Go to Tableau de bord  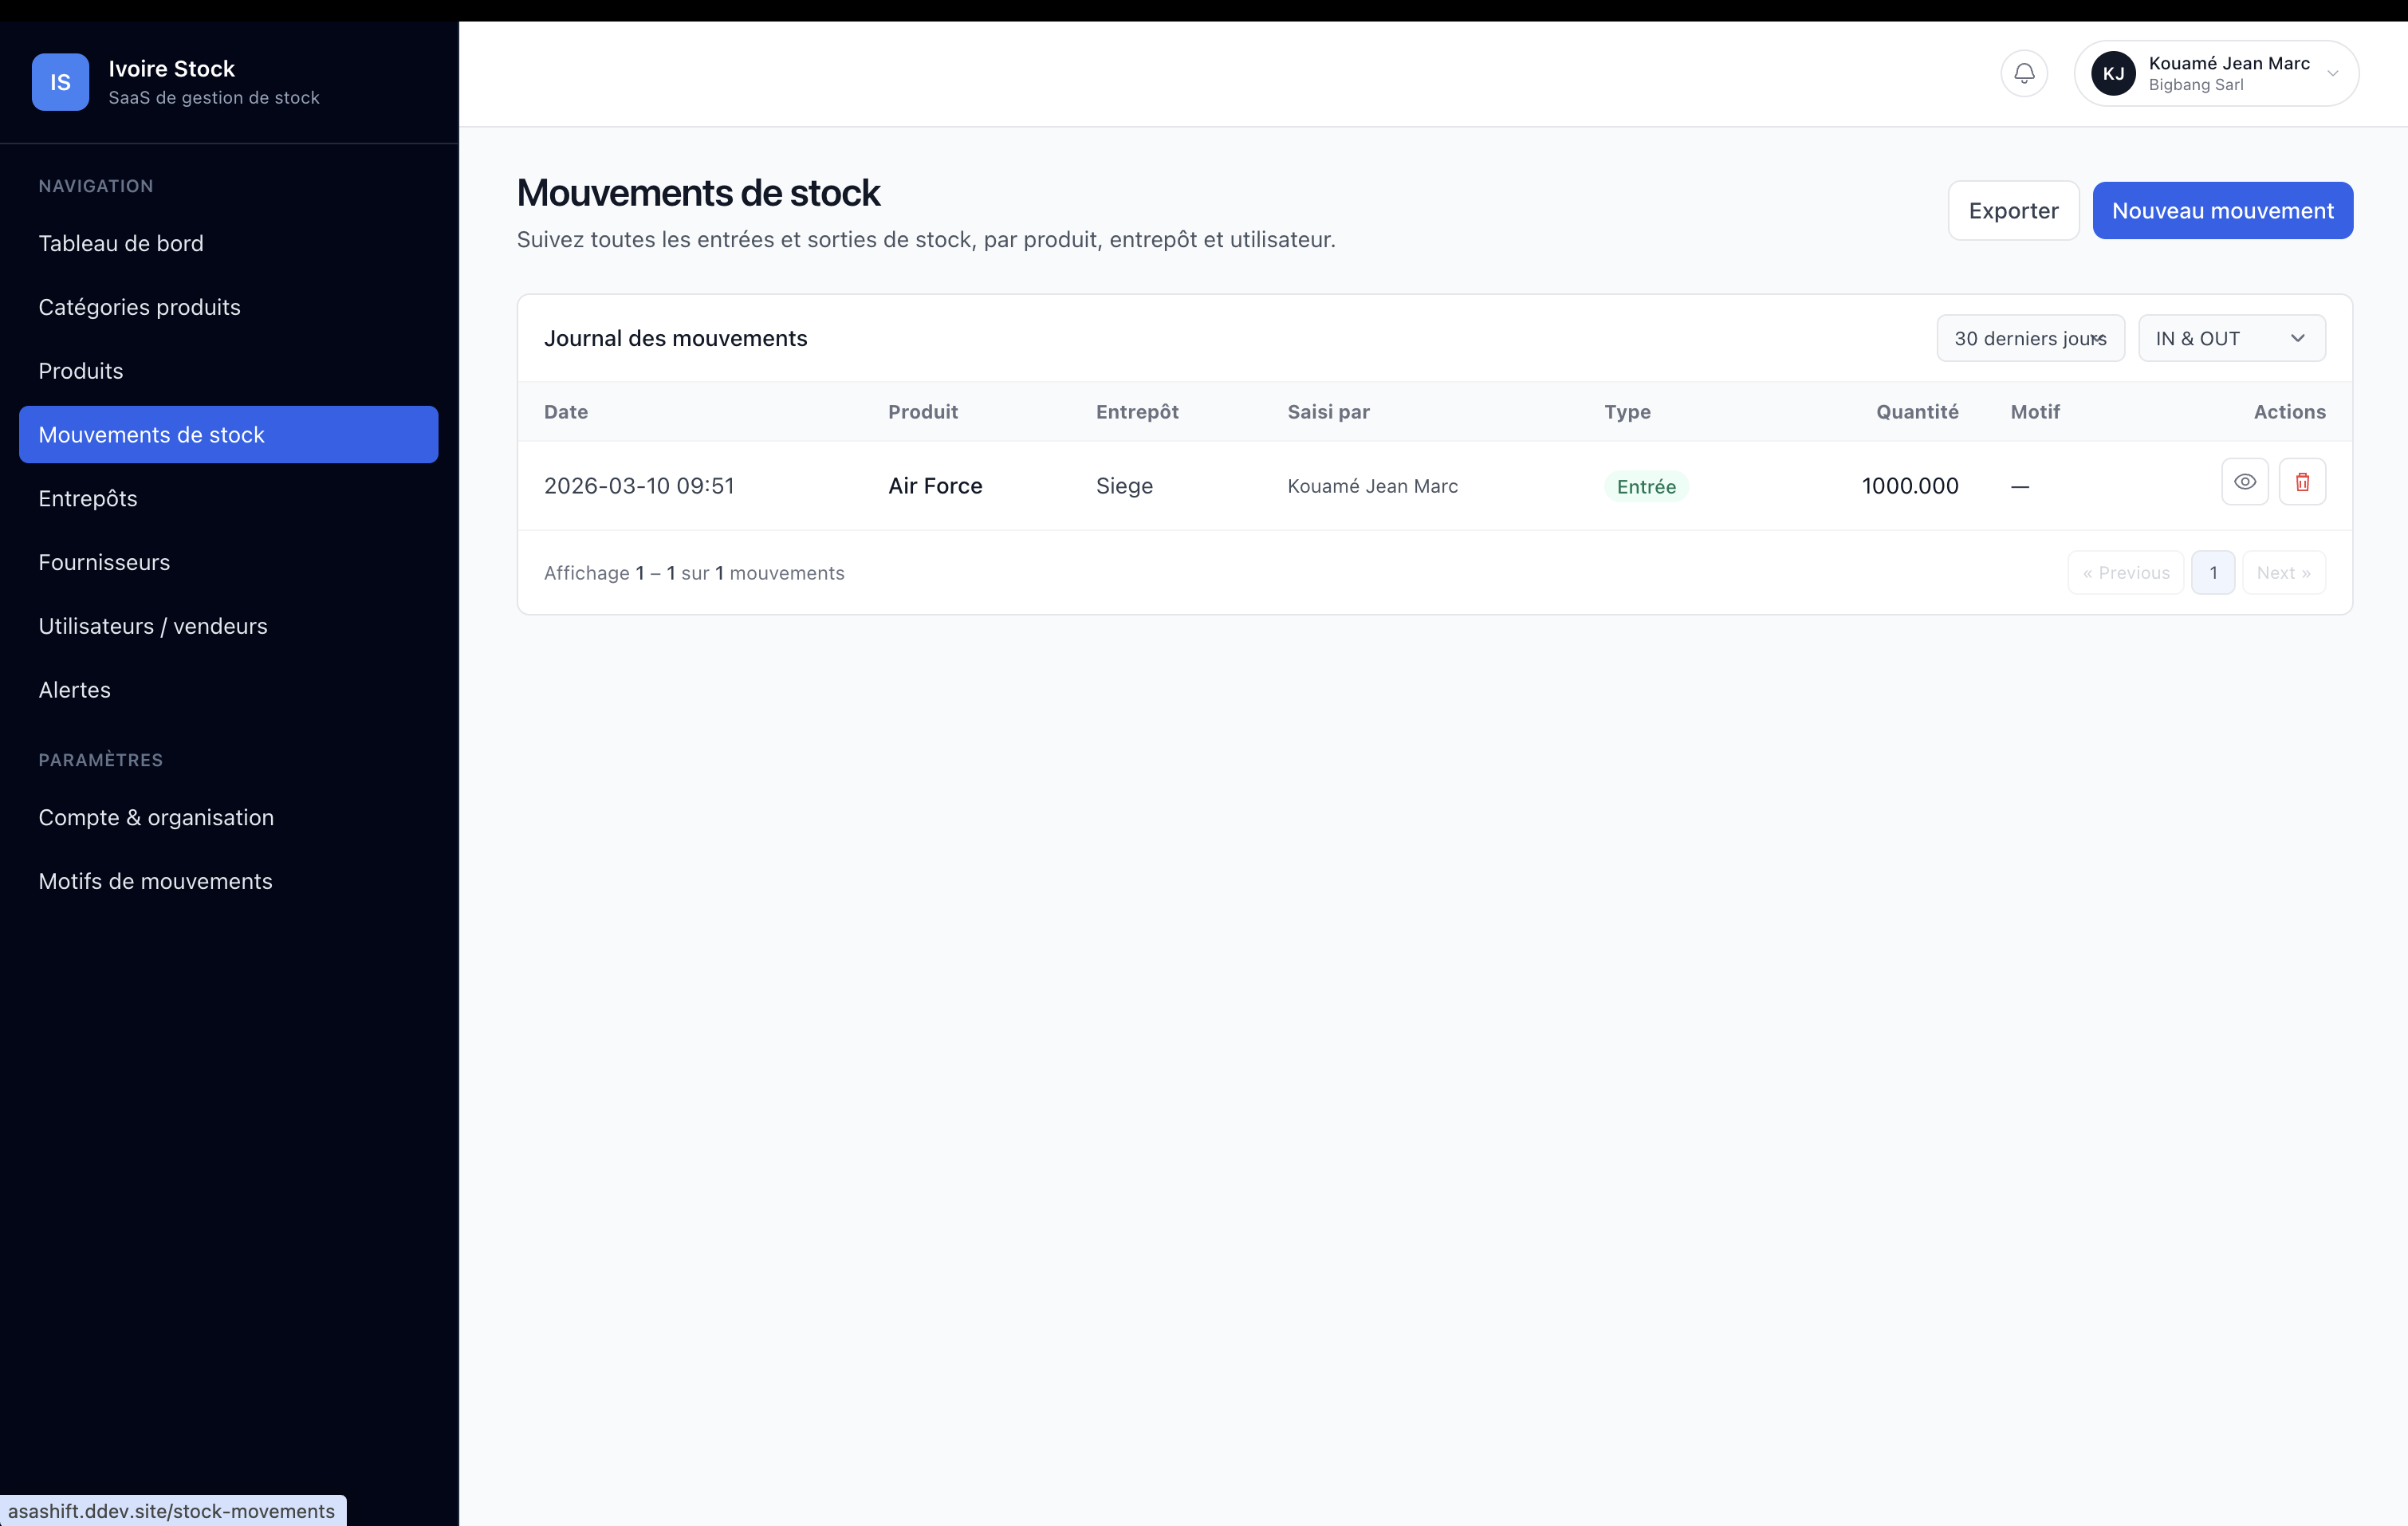(x=121, y=243)
